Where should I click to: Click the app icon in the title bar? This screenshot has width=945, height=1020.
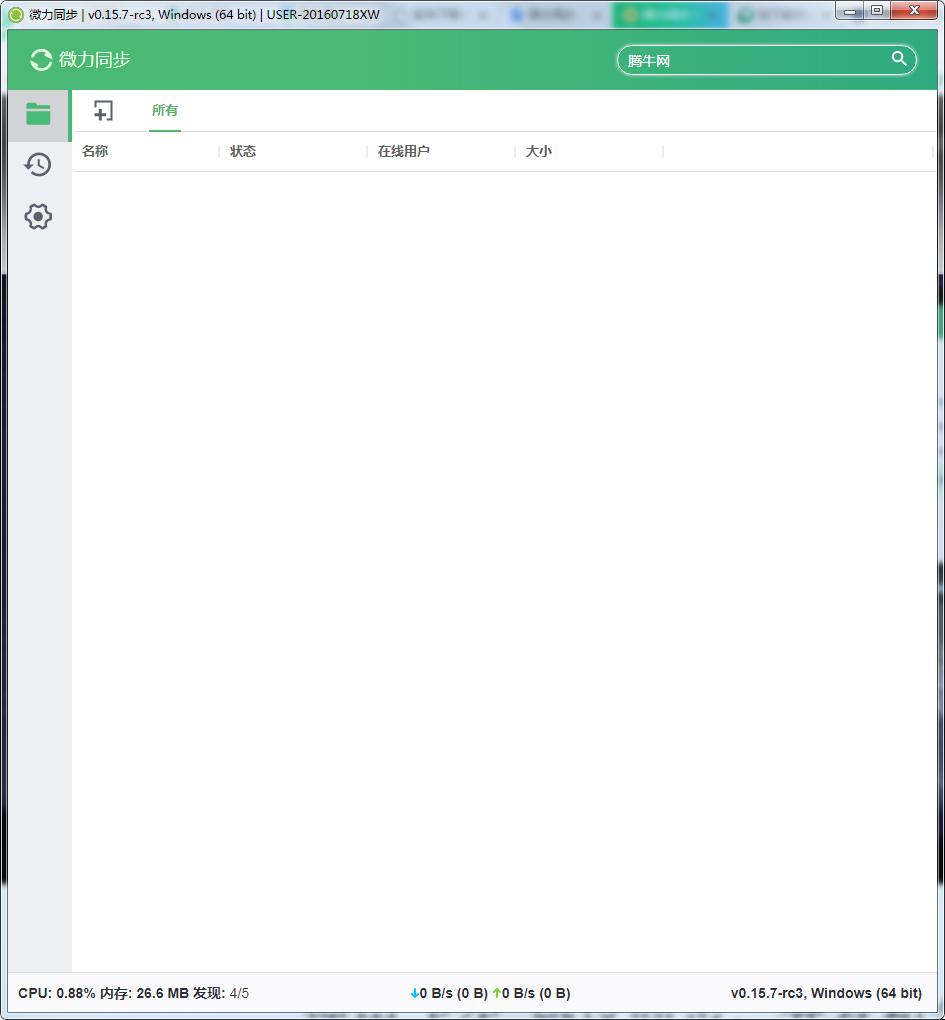pos(15,14)
